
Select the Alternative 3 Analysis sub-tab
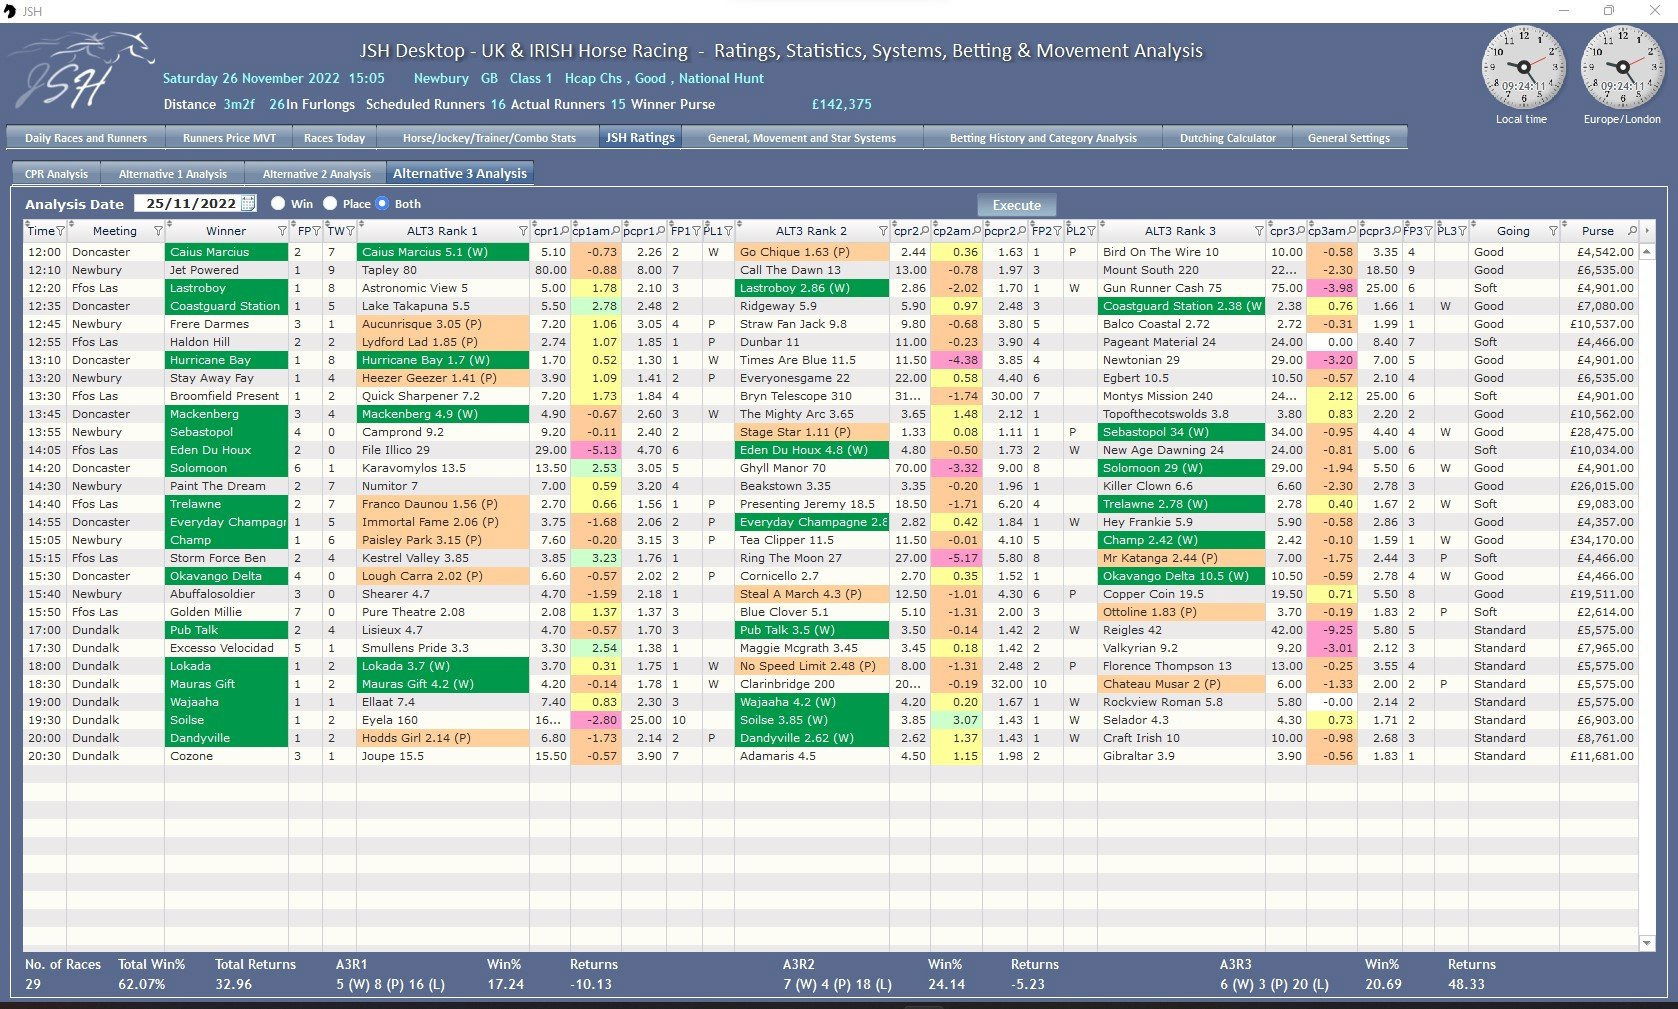click(x=460, y=173)
